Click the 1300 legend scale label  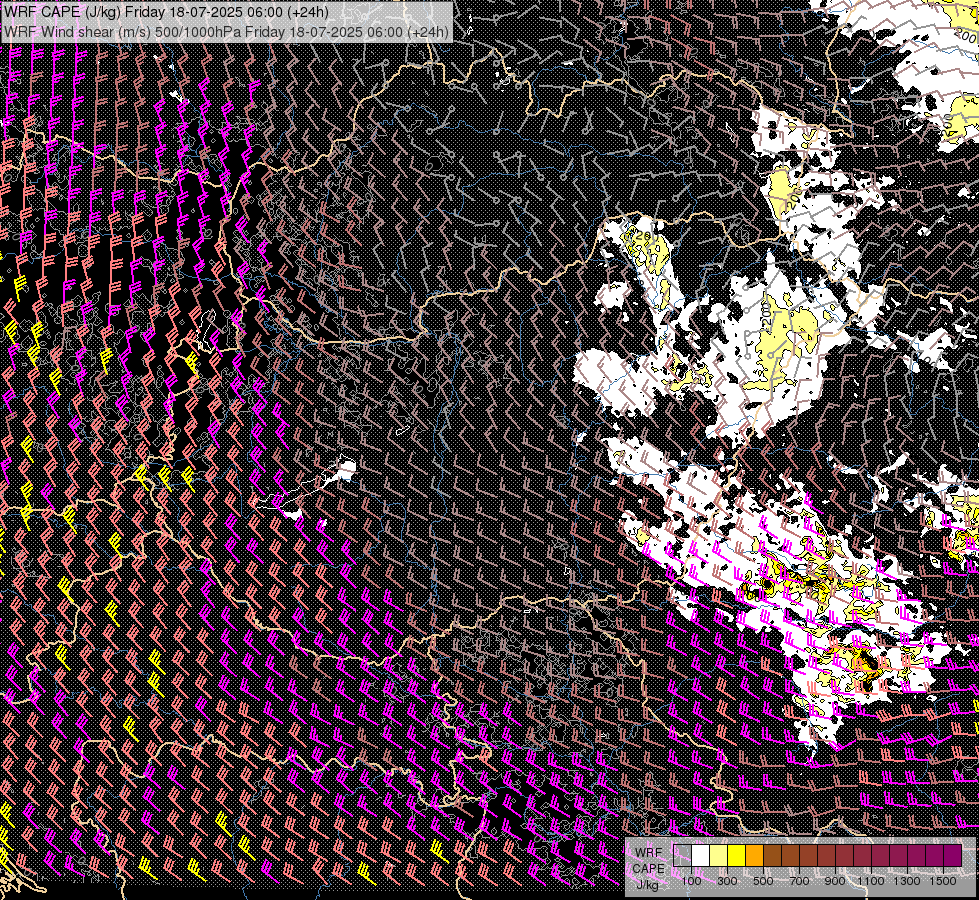[907, 881]
